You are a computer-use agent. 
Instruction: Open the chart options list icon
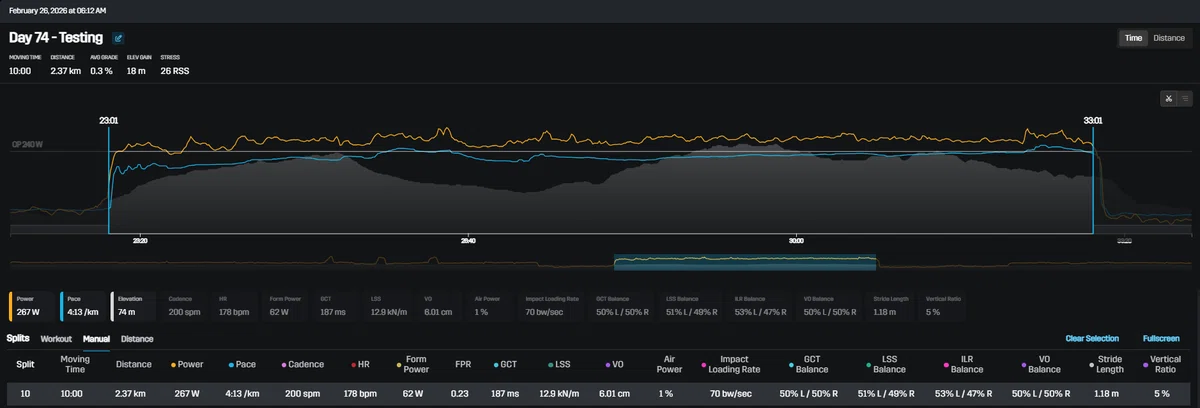pyautogui.click(x=1184, y=98)
